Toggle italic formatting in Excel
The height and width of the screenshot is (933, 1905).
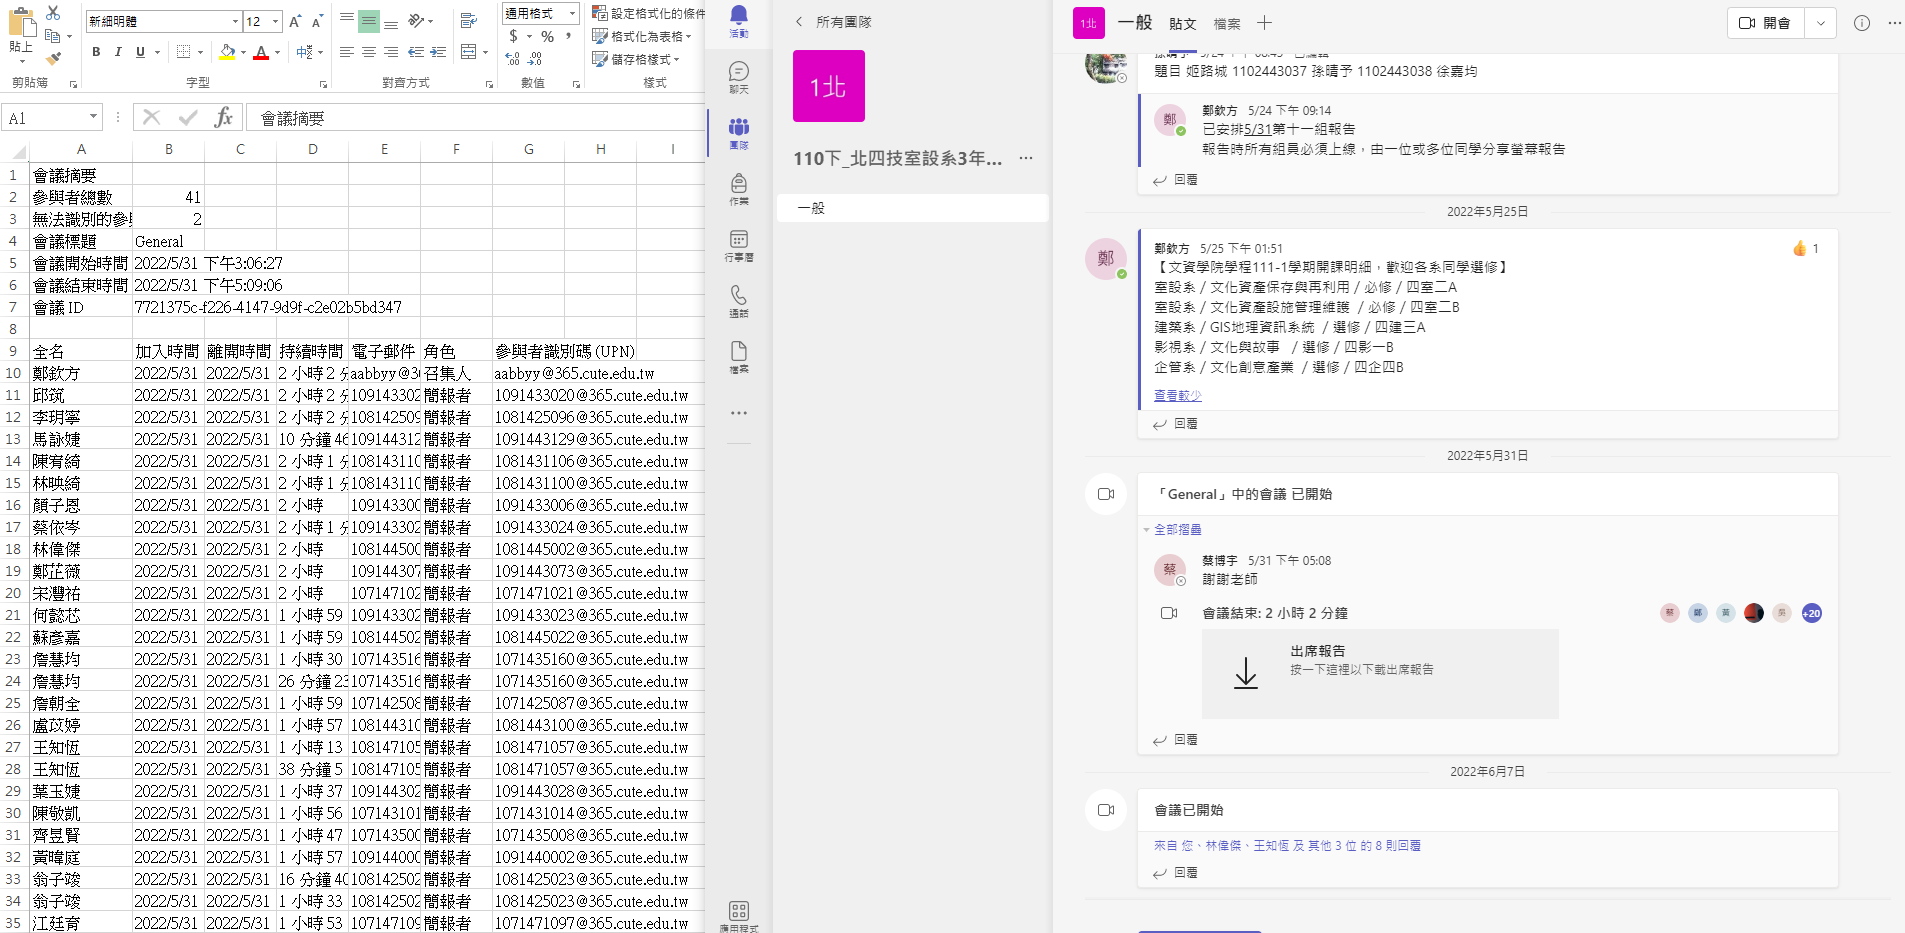pyautogui.click(x=118, y=52)
